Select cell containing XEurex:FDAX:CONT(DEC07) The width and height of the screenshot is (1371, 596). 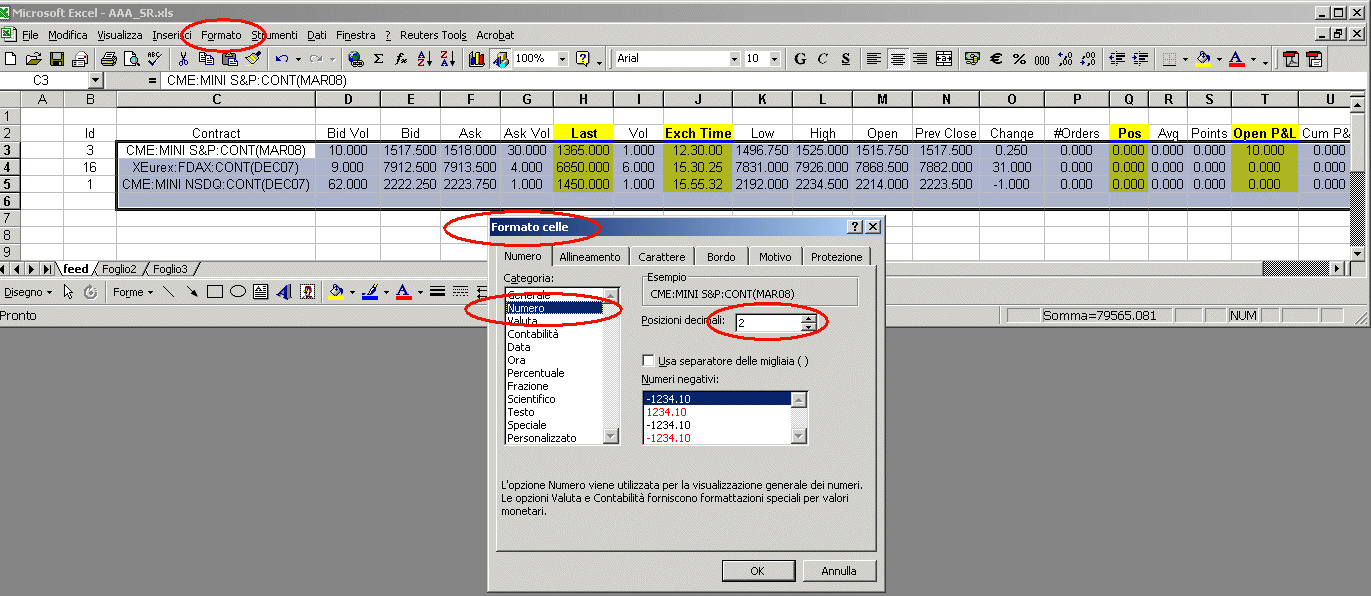(x=216, y=167)
